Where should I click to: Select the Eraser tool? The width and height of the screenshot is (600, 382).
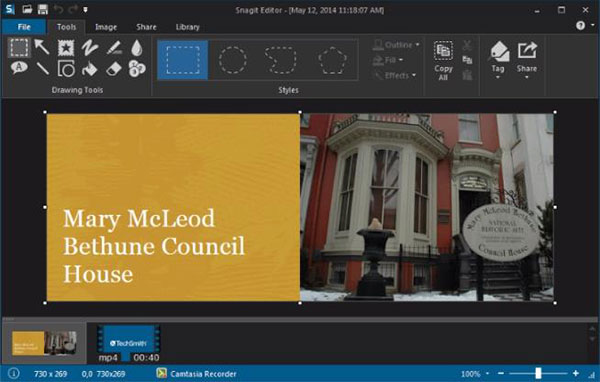(113, 69)
